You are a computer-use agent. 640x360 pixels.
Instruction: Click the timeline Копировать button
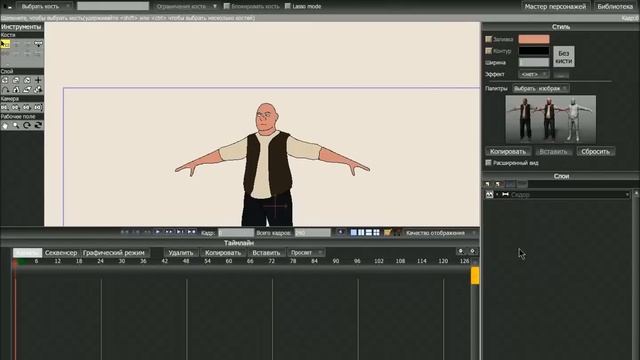point(223,253)
